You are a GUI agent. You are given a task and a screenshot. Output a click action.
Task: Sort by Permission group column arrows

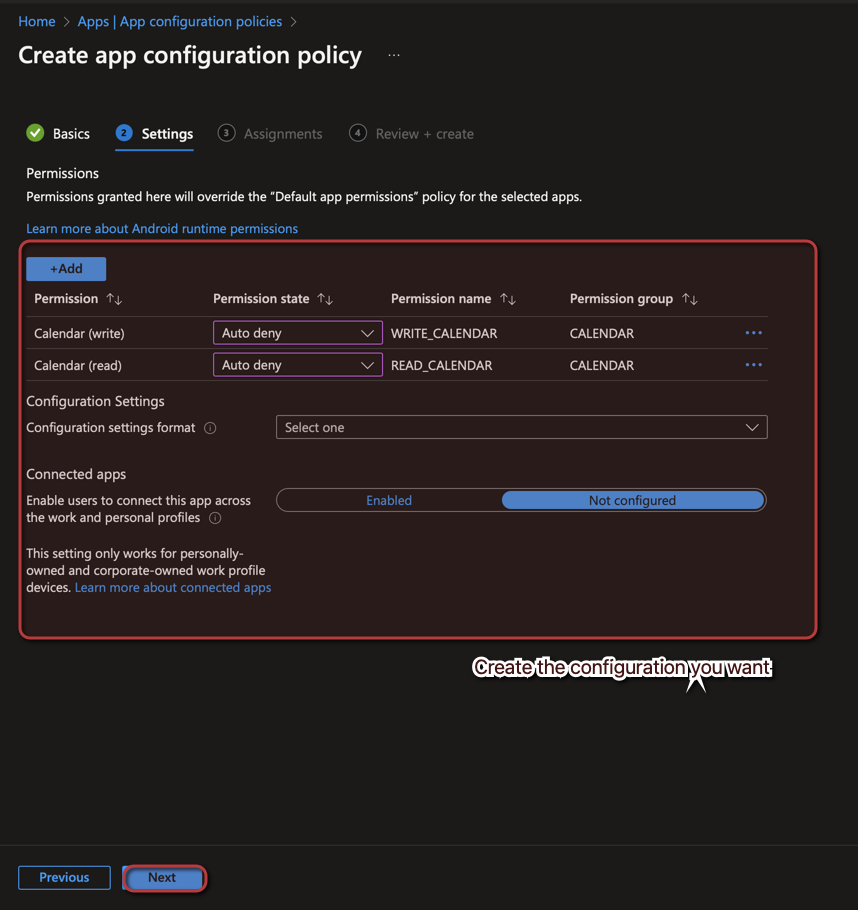click(689, 299)
